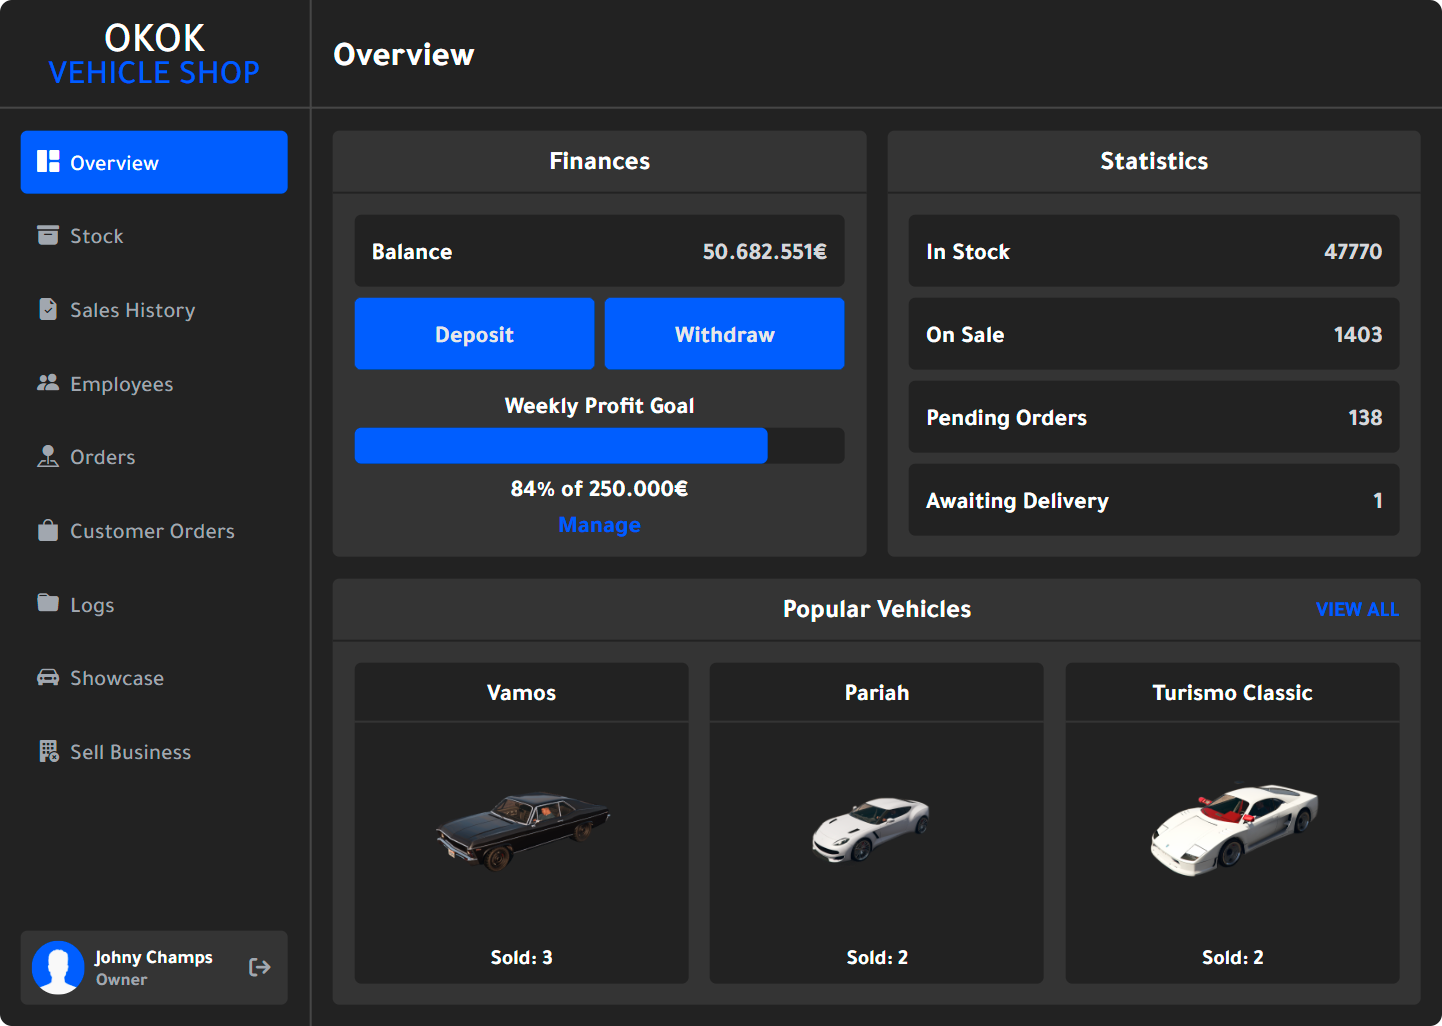Select the Customer Orders briefcase icon
1442x1026 pixels.
pos(48,530)
